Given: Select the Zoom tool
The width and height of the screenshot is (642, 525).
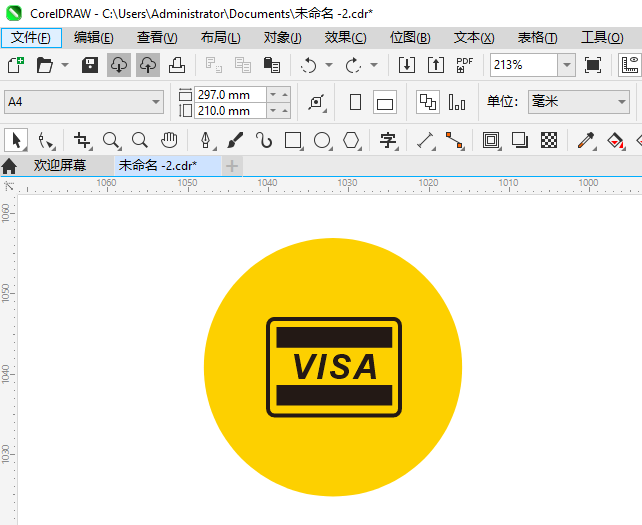Looking at the screenshot, I should click(x=111, y=140).
